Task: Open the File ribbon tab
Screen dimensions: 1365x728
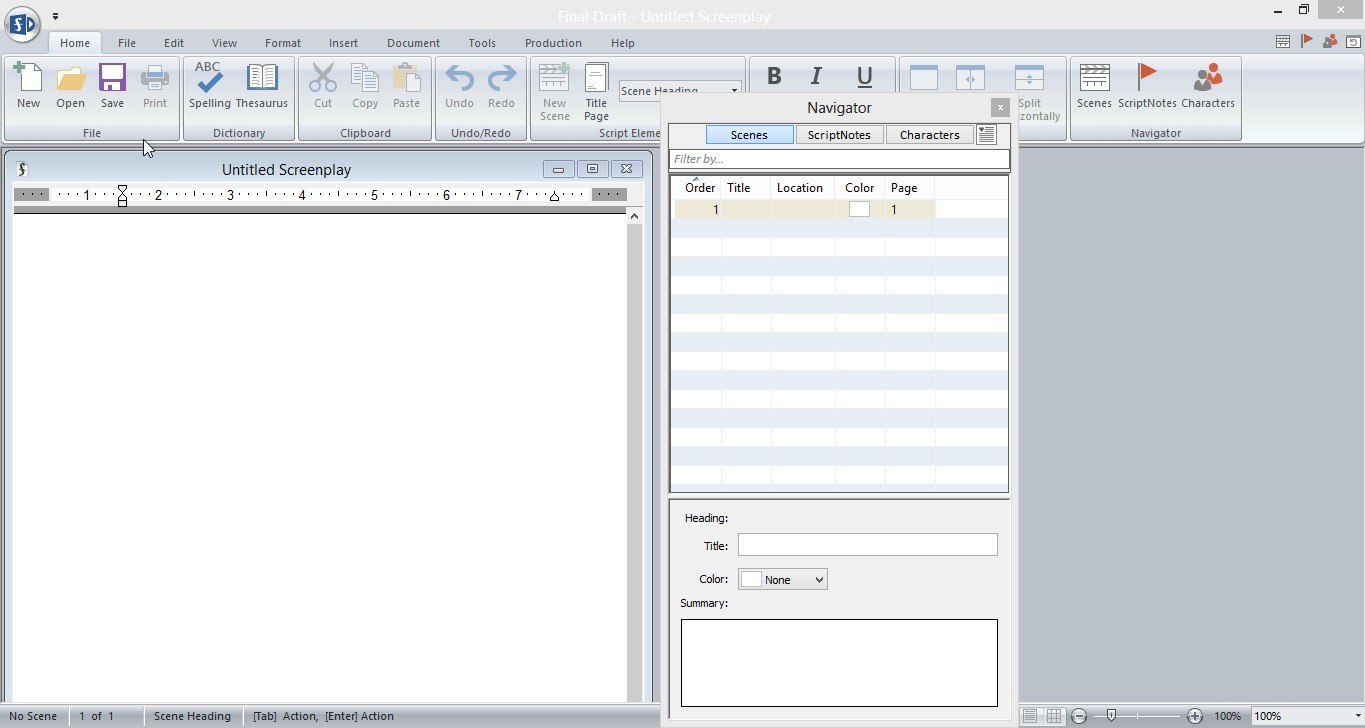Action: 127,43
